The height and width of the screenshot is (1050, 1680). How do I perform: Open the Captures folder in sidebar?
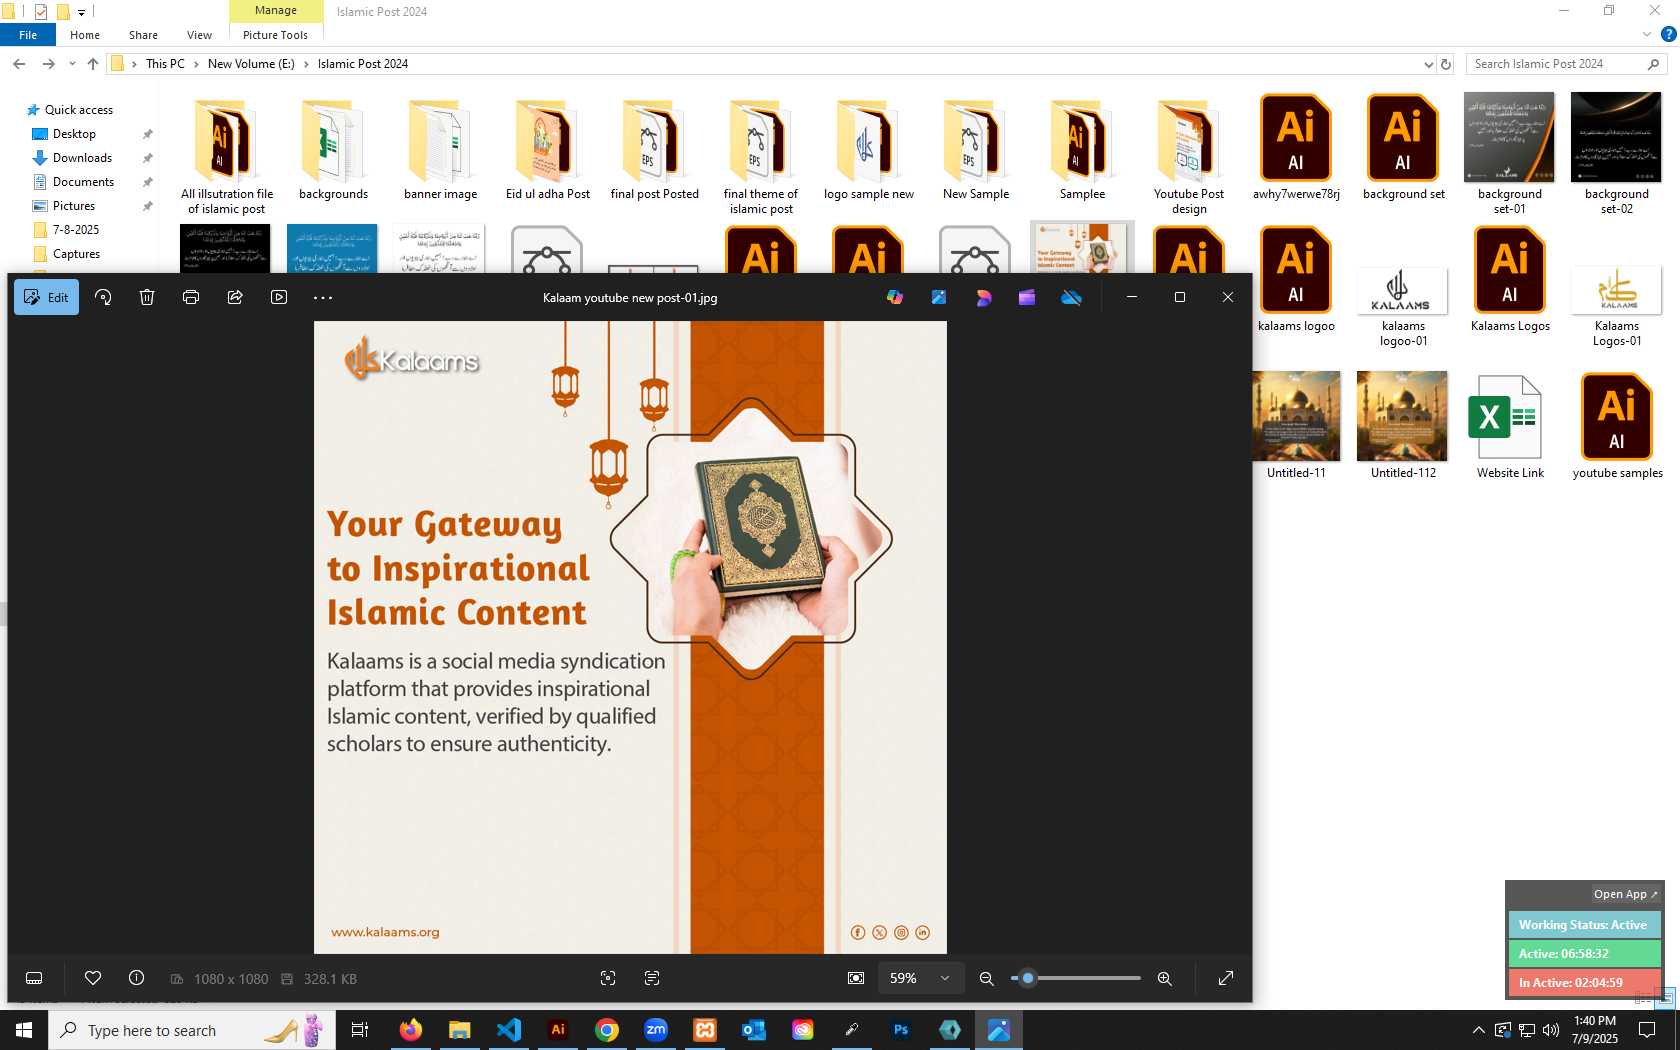[x=76, y=254]
